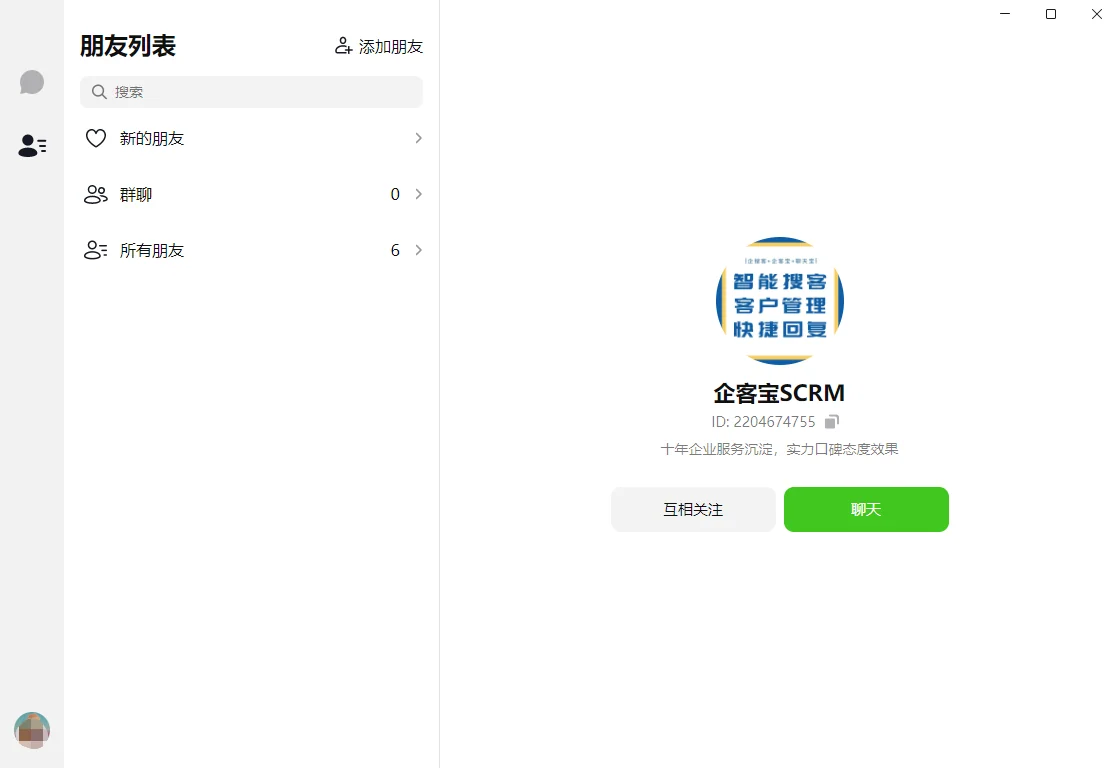Click the 朋友列表 heading
This screenshot has height=768, width=1120.
[x=128, y=46]
